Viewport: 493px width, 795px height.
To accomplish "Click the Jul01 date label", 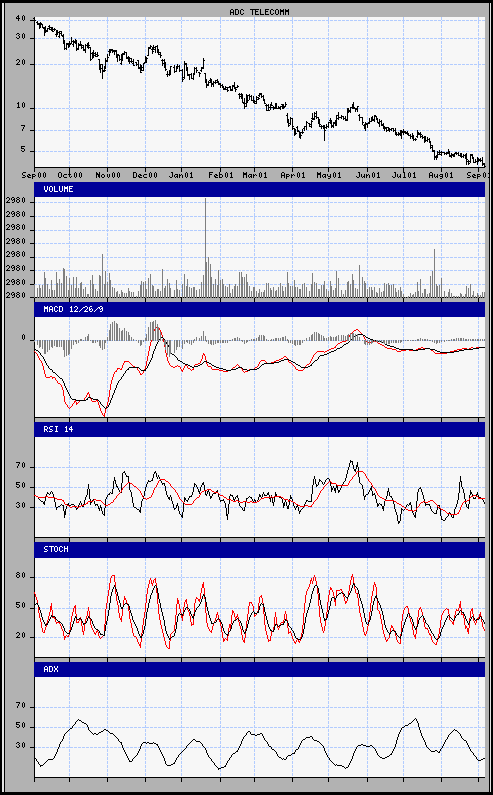I will [404, 175].
